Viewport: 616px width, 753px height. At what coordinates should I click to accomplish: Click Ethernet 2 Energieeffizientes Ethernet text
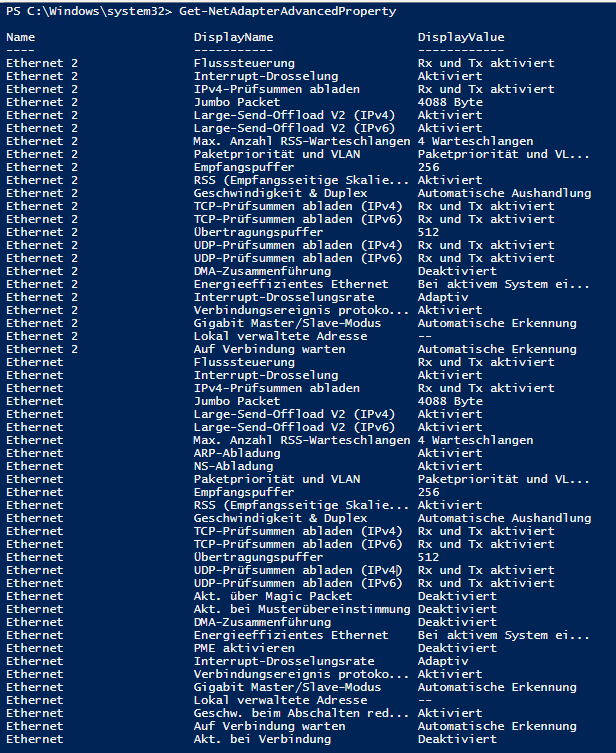291,284
